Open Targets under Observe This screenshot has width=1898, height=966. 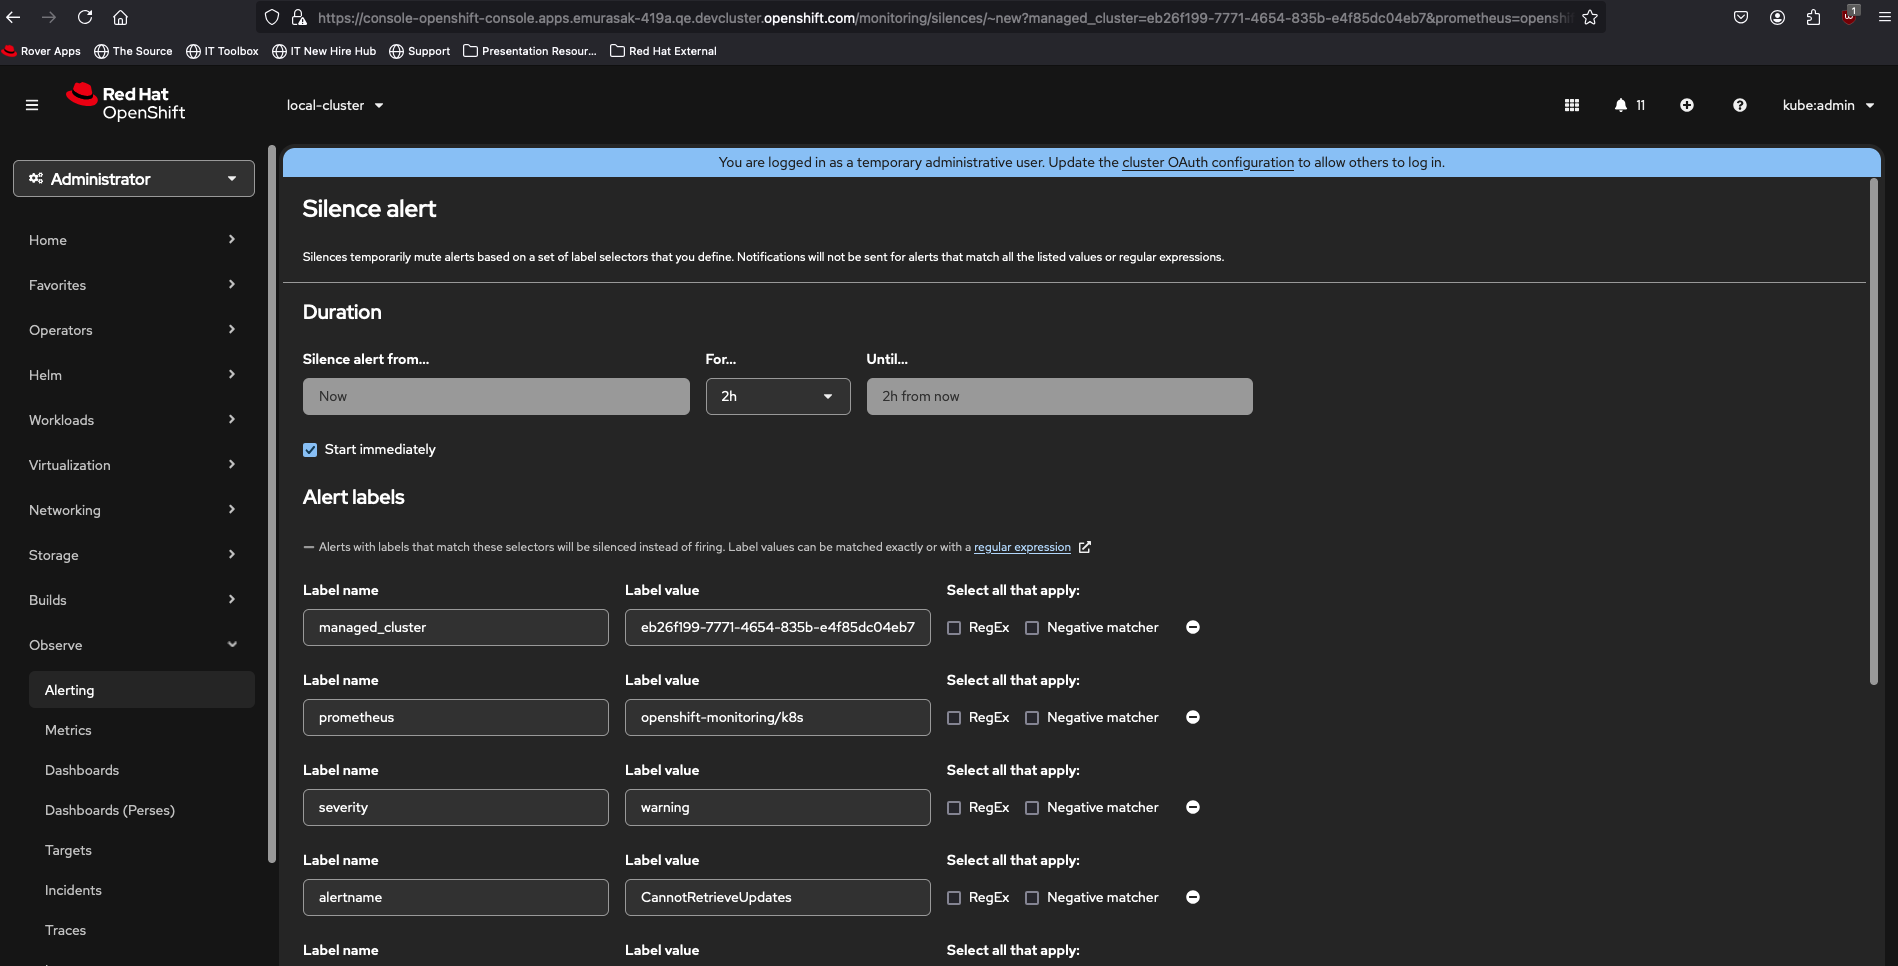(142, 850)
